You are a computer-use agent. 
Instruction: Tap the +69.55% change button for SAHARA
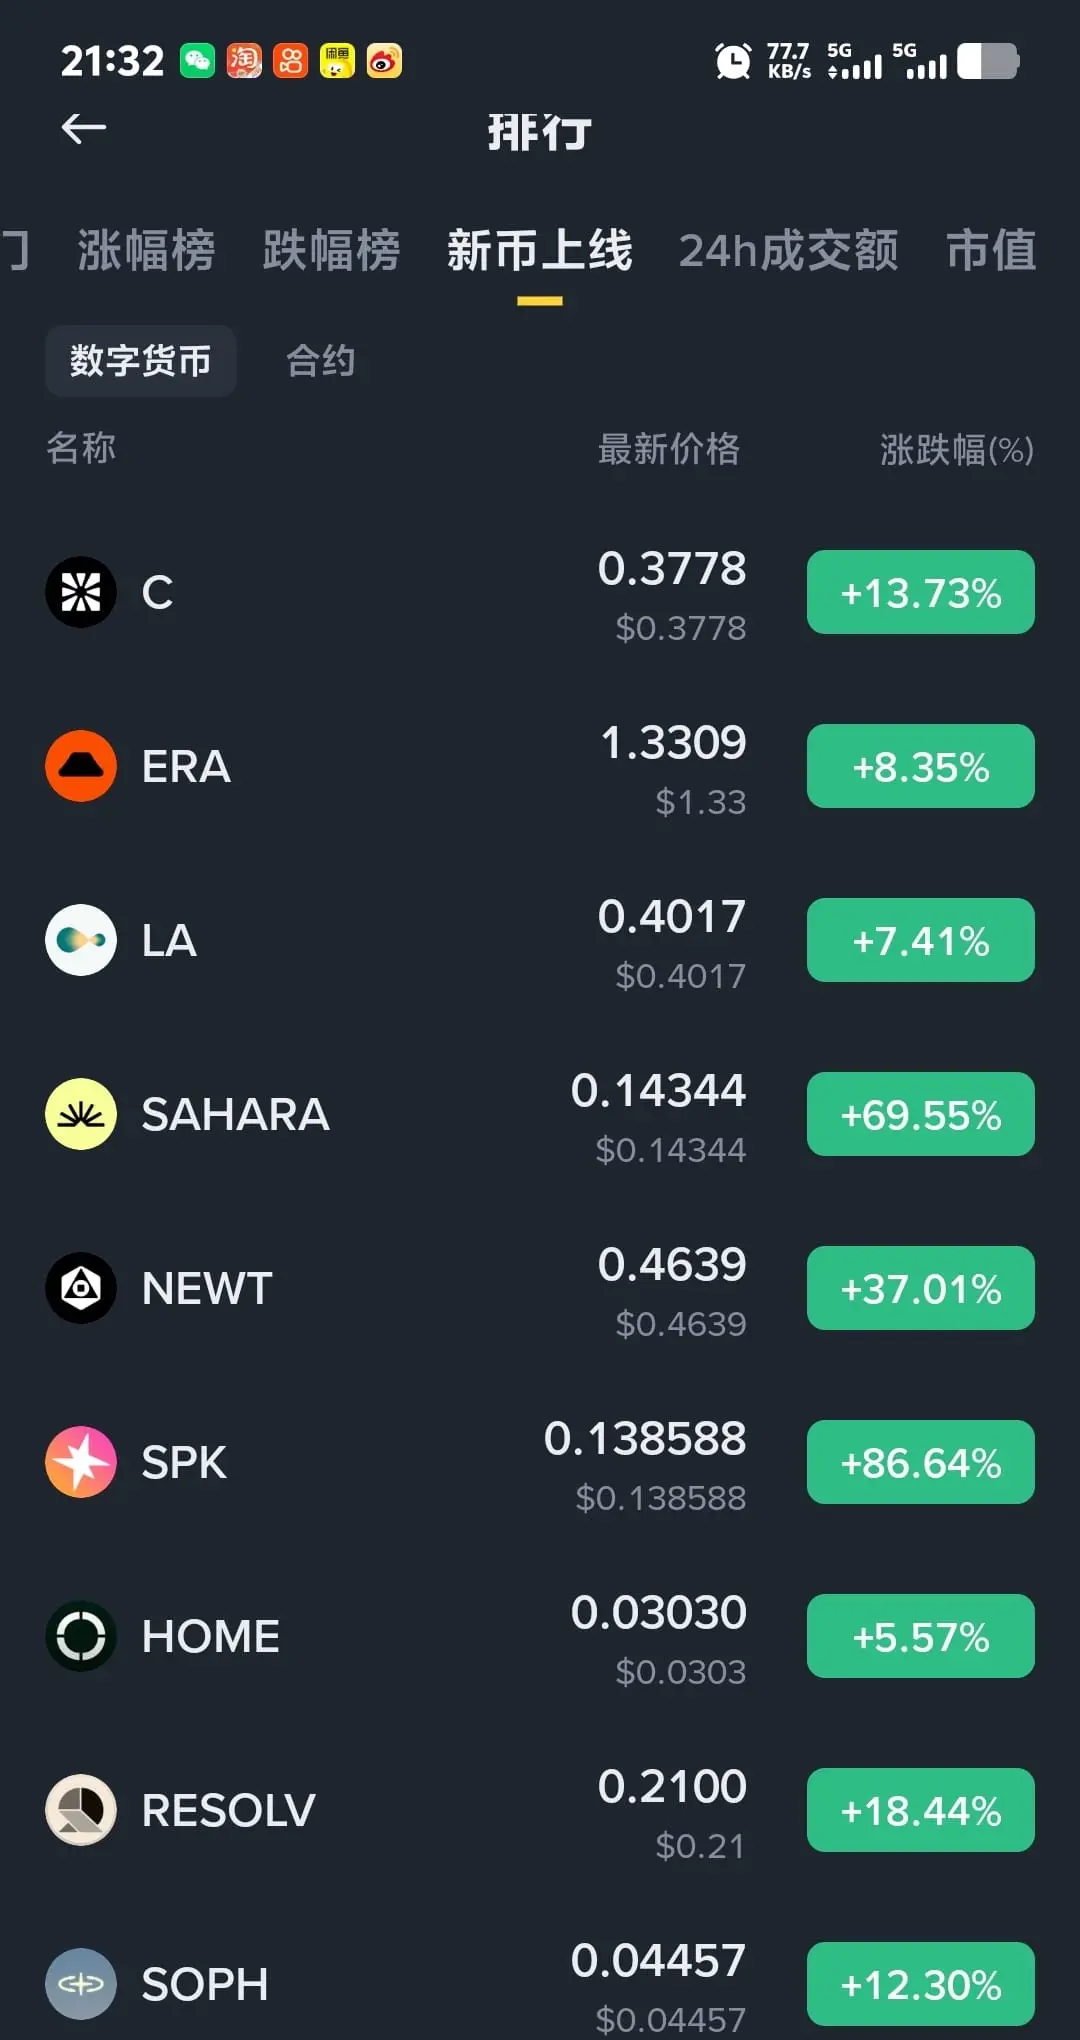tap(921, 1114)
